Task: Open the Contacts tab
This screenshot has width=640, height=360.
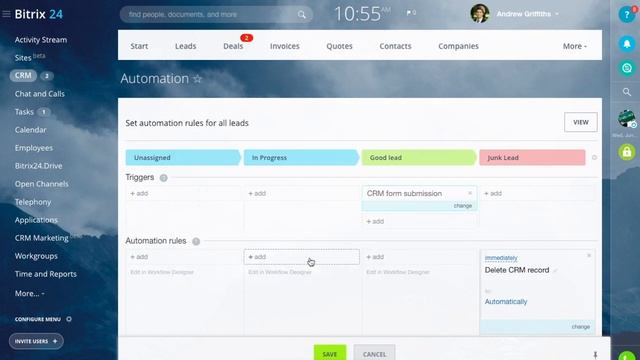Action: coord(395,46)
